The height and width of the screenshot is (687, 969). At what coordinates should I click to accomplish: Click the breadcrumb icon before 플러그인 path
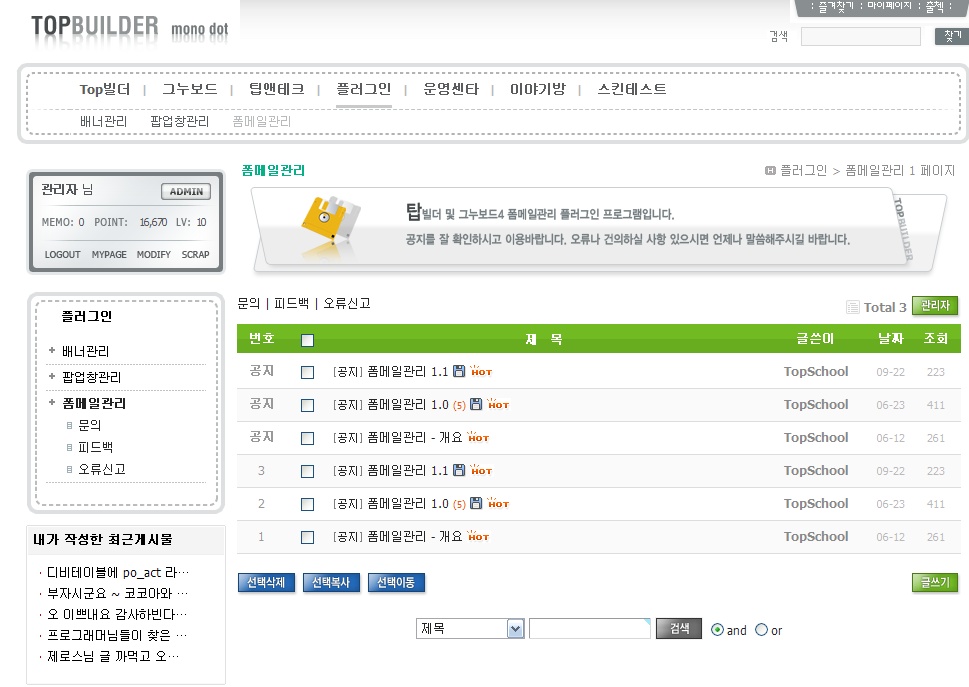tap(770, 171)
